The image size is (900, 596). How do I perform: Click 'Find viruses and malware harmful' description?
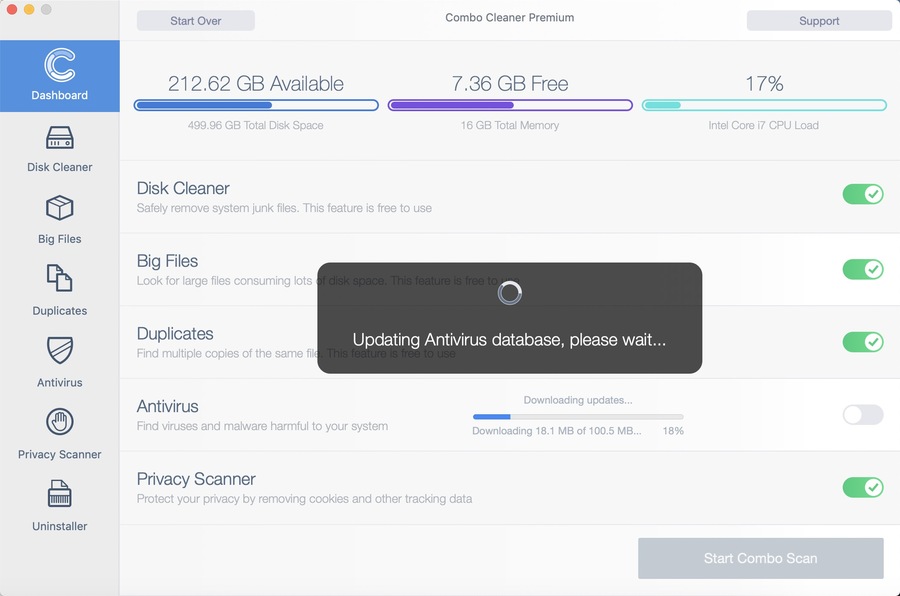[x=262, y=426]
